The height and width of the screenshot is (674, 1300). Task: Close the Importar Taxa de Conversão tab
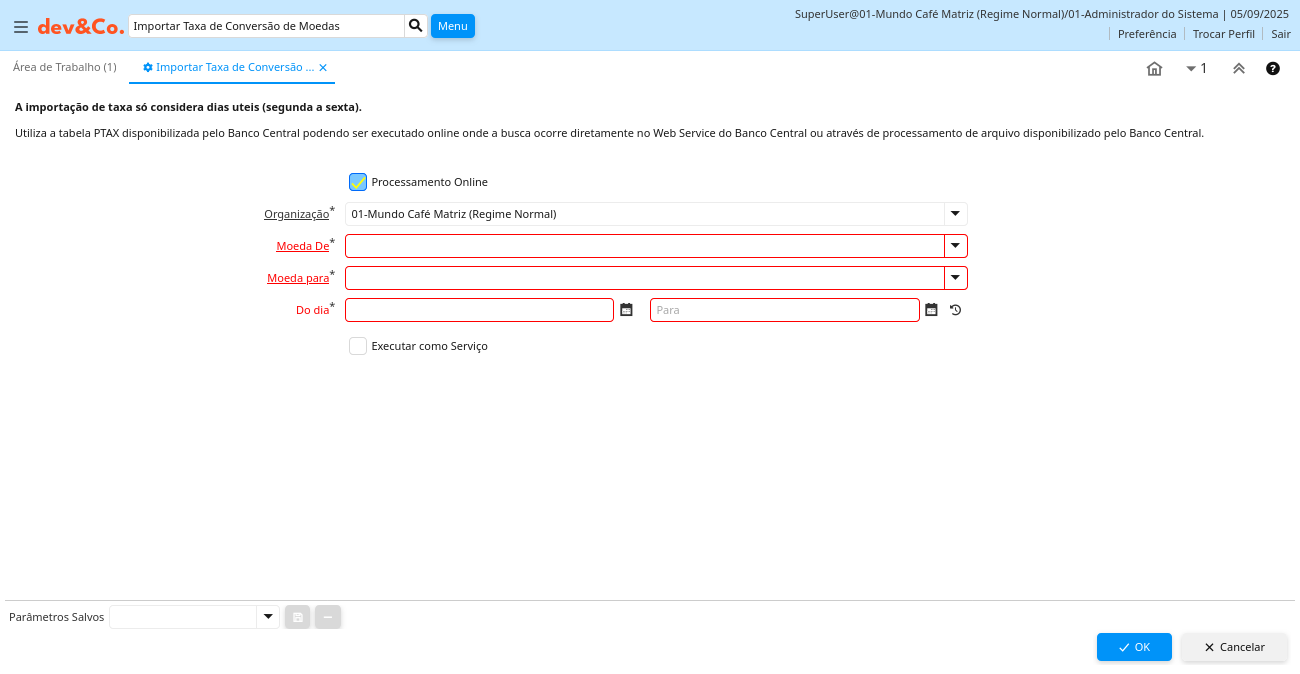tap(323, 68)
